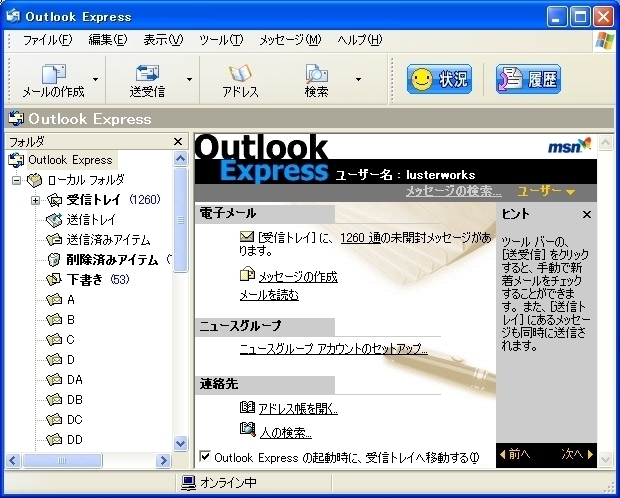Expand the 受信トレイ tree node
620x498 pixels.
point(35,200)
